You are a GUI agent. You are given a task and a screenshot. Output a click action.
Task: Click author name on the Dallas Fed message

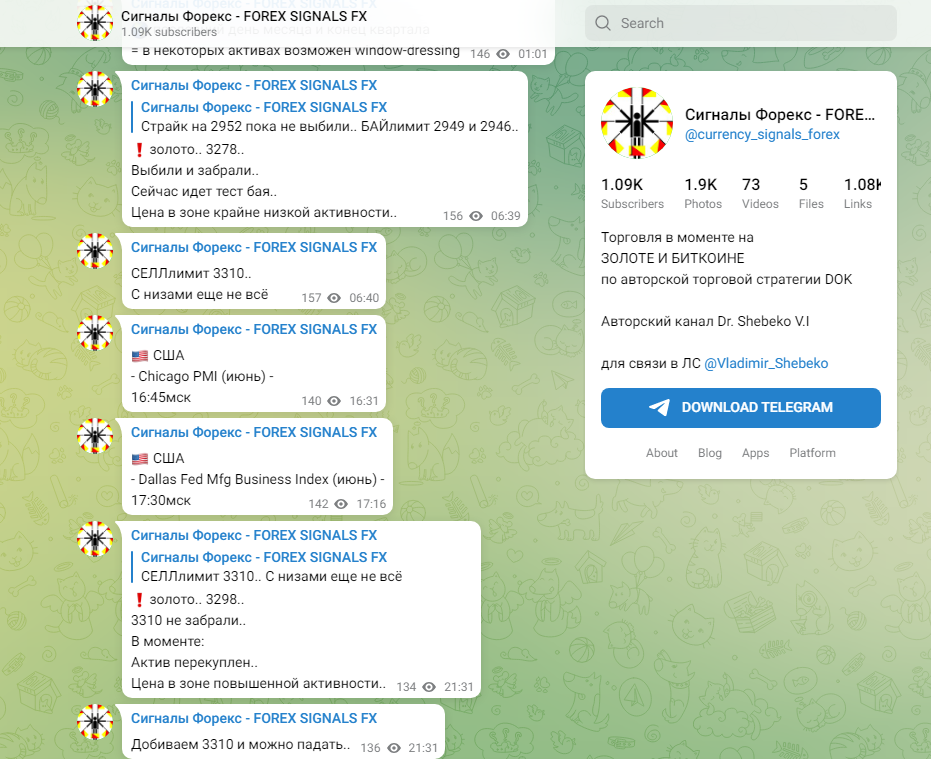pyautogui.click(x=254, y=432)
